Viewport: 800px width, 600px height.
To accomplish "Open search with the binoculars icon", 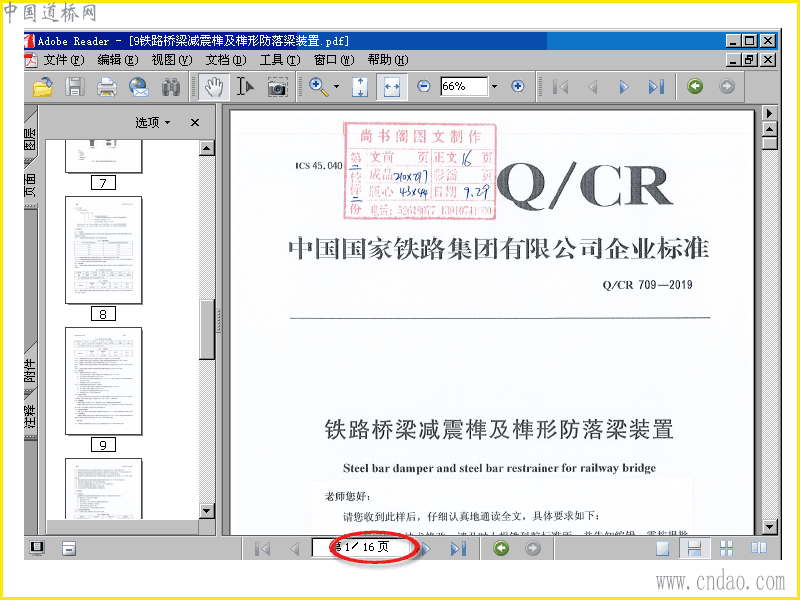I will pos(171,86).
